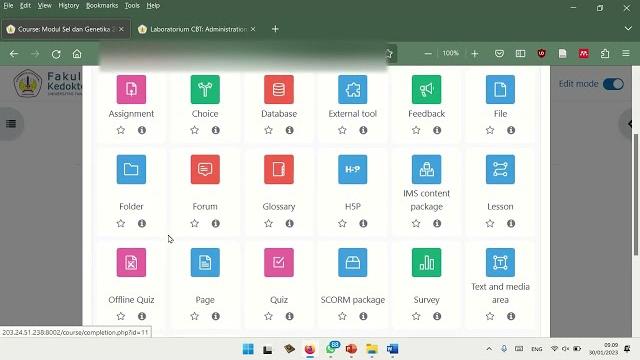The width and height of the screenshot is (640, 360).
Task: Select the File resource icon
Action: [x=500, y=89]
